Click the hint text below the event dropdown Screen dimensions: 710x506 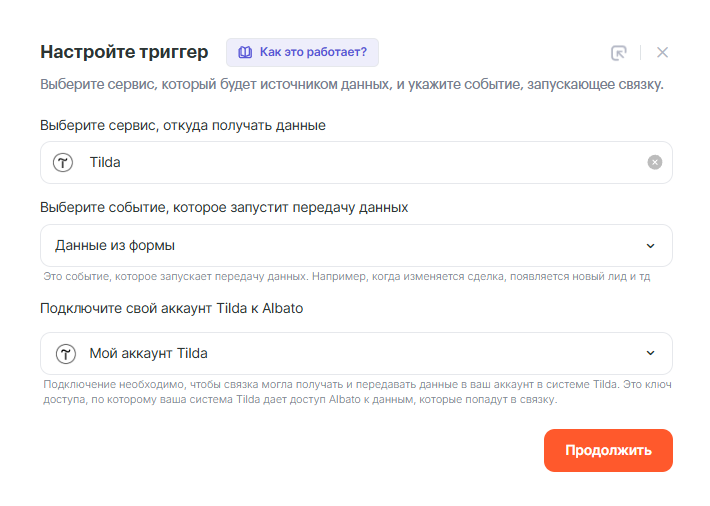pos(346,276)
